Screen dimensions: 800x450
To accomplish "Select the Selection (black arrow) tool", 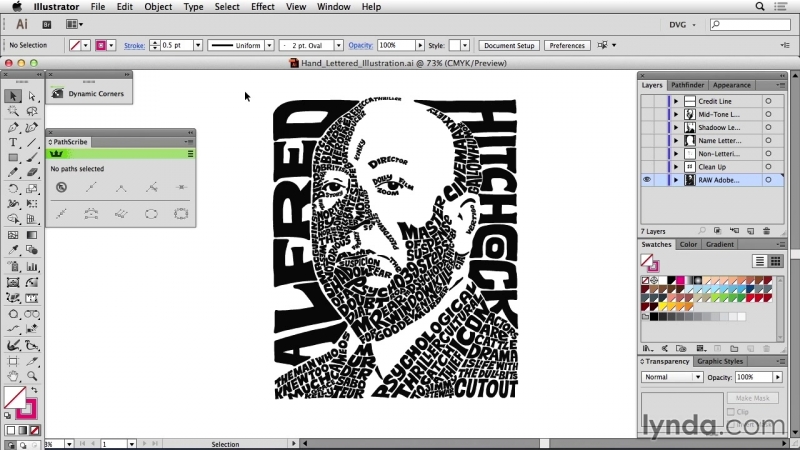I will click(x=13, y=95).
